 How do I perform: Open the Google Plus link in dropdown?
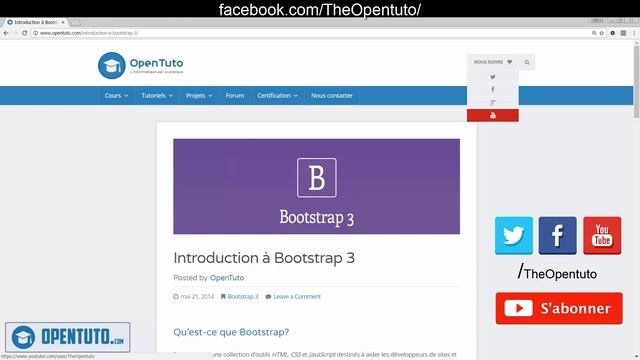pyautogui.click(x=493, y=102)
